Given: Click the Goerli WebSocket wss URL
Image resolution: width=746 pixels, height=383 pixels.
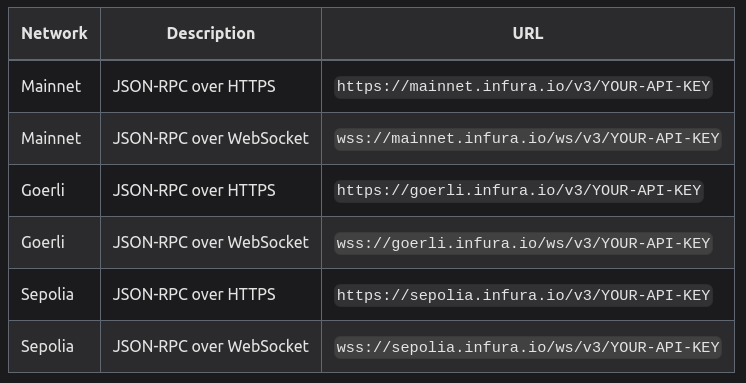Looking at the screenshot, I should coord(523,243).
